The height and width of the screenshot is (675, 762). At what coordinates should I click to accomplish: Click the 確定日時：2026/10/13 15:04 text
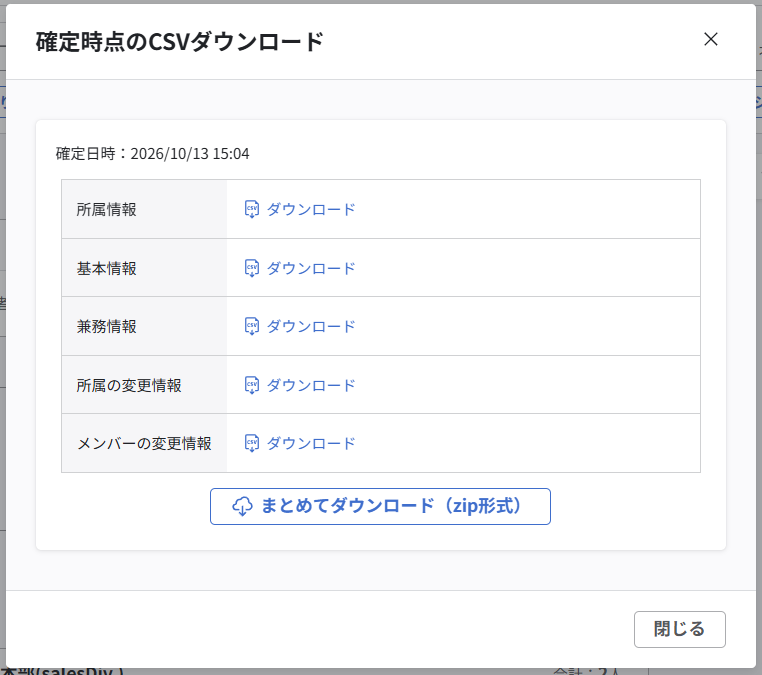click(x=153, y=154)
